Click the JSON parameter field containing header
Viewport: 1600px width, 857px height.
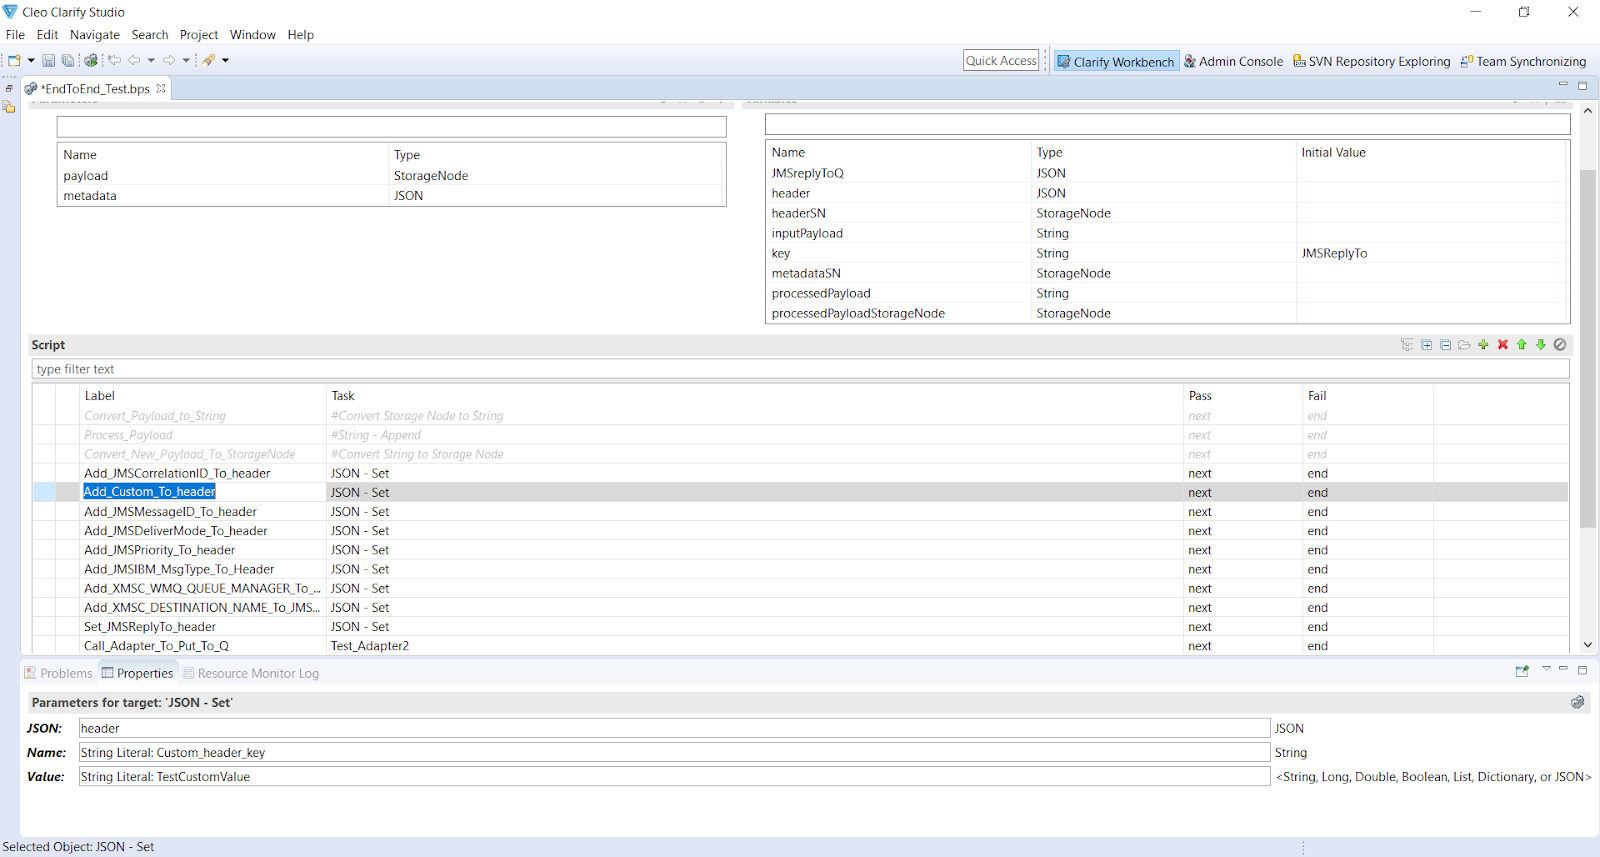click(674, 728)
